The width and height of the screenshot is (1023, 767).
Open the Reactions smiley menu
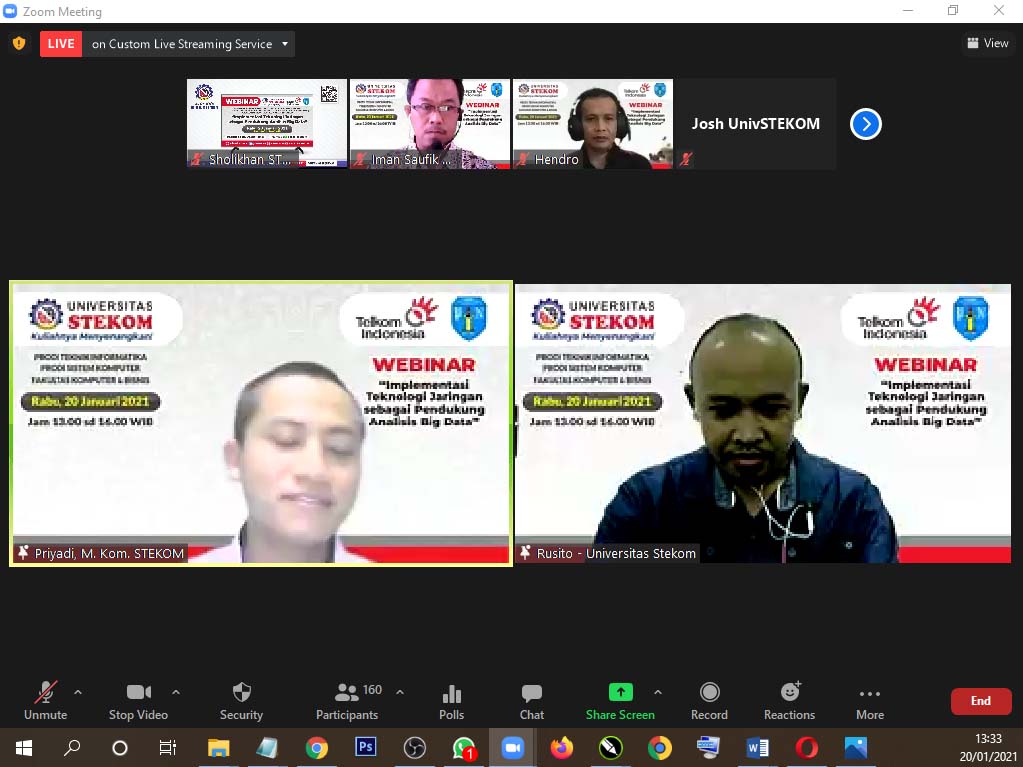789,701
